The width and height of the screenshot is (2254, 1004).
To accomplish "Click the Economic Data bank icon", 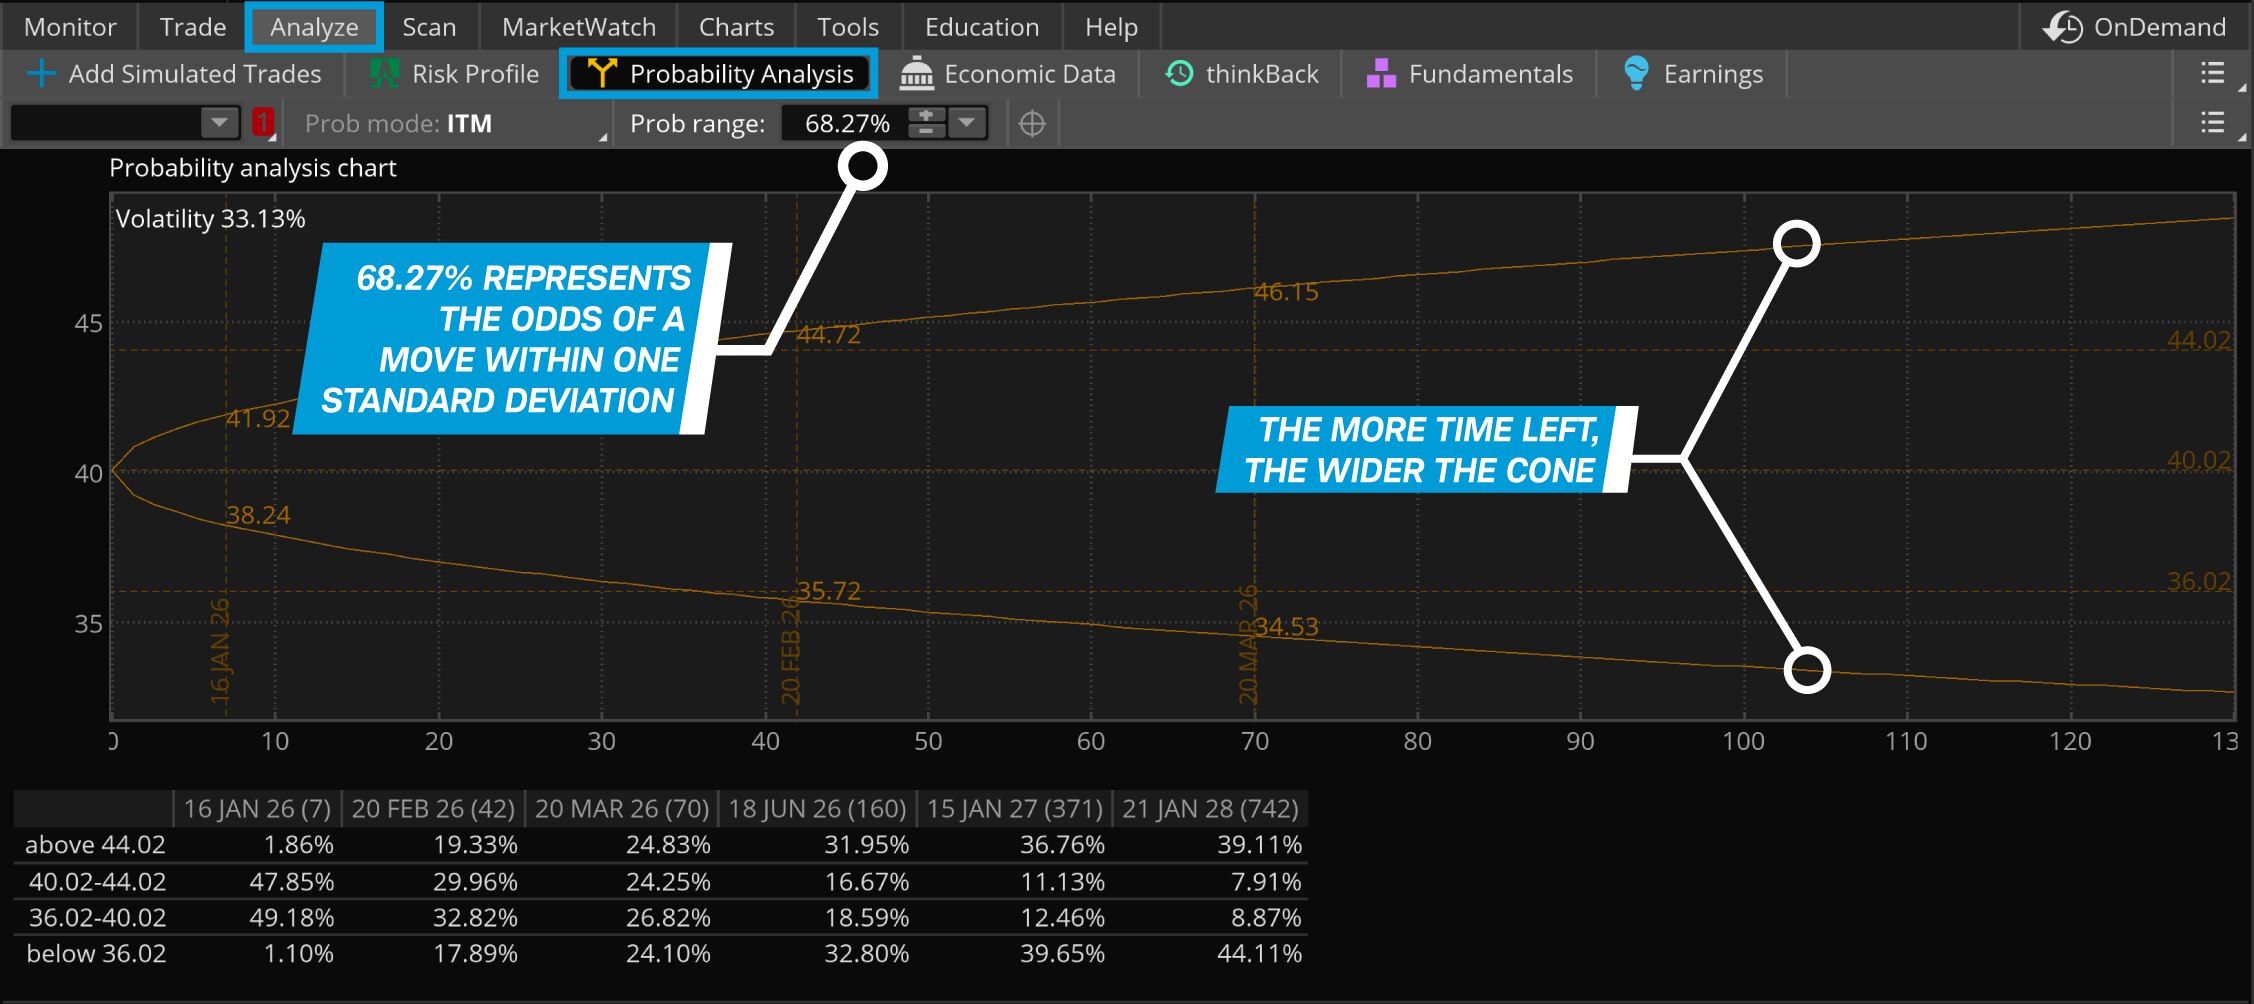I will pos(915,73).
